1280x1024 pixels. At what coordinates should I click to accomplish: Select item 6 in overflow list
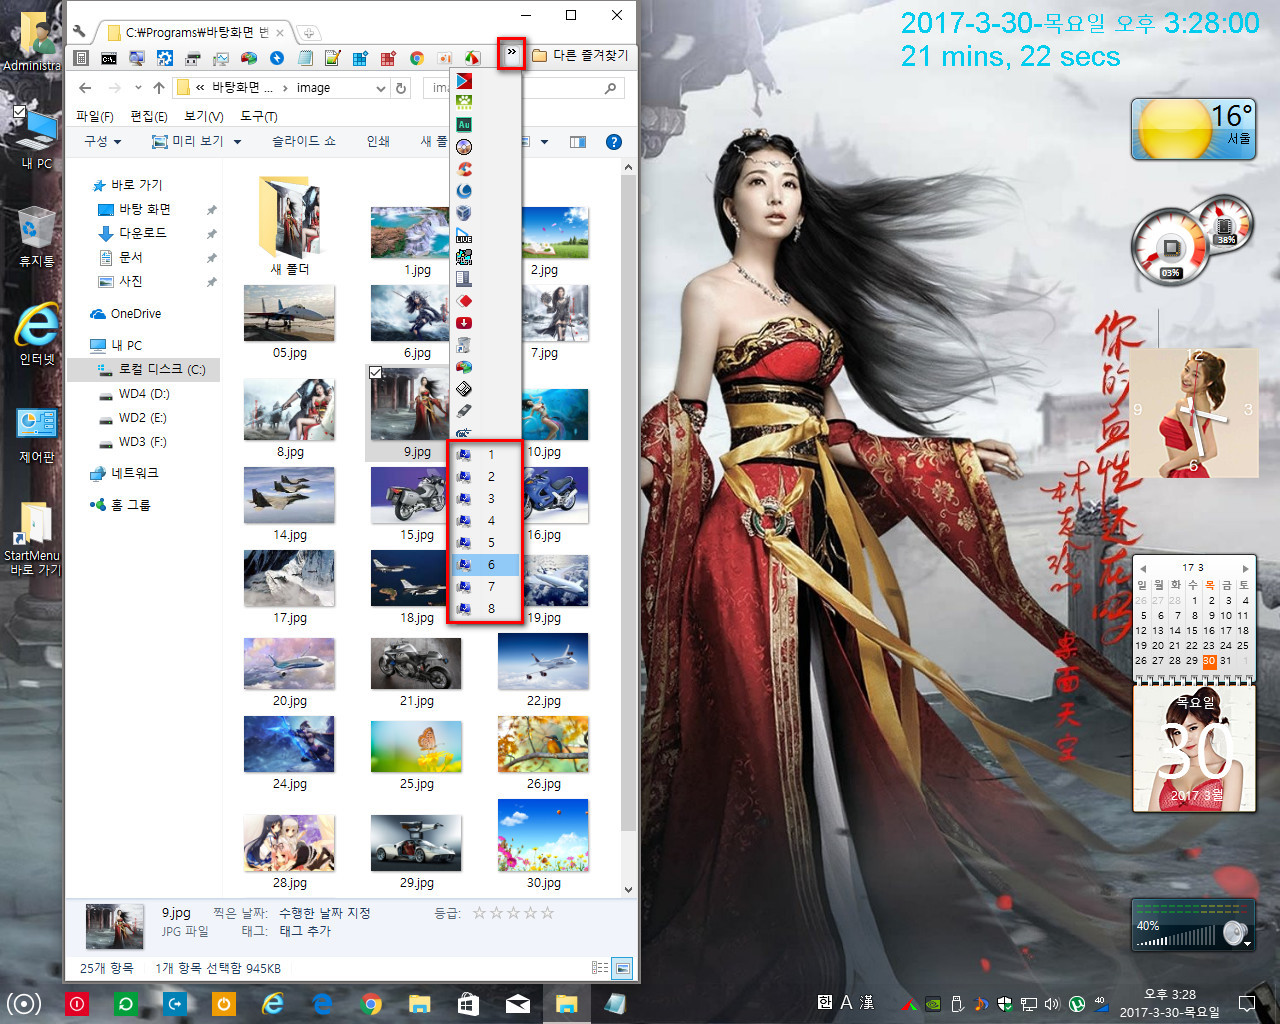coord(485,565)
